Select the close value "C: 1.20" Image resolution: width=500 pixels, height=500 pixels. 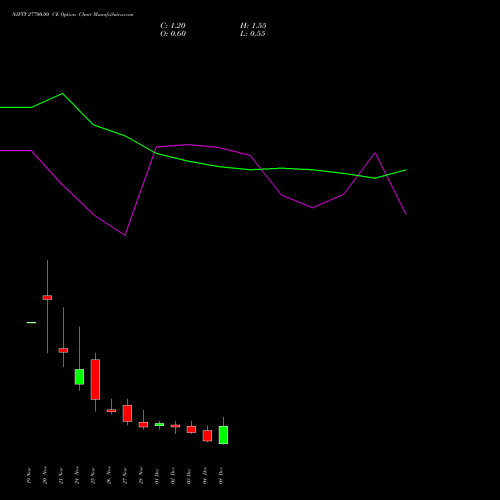[x=173, y=26]
